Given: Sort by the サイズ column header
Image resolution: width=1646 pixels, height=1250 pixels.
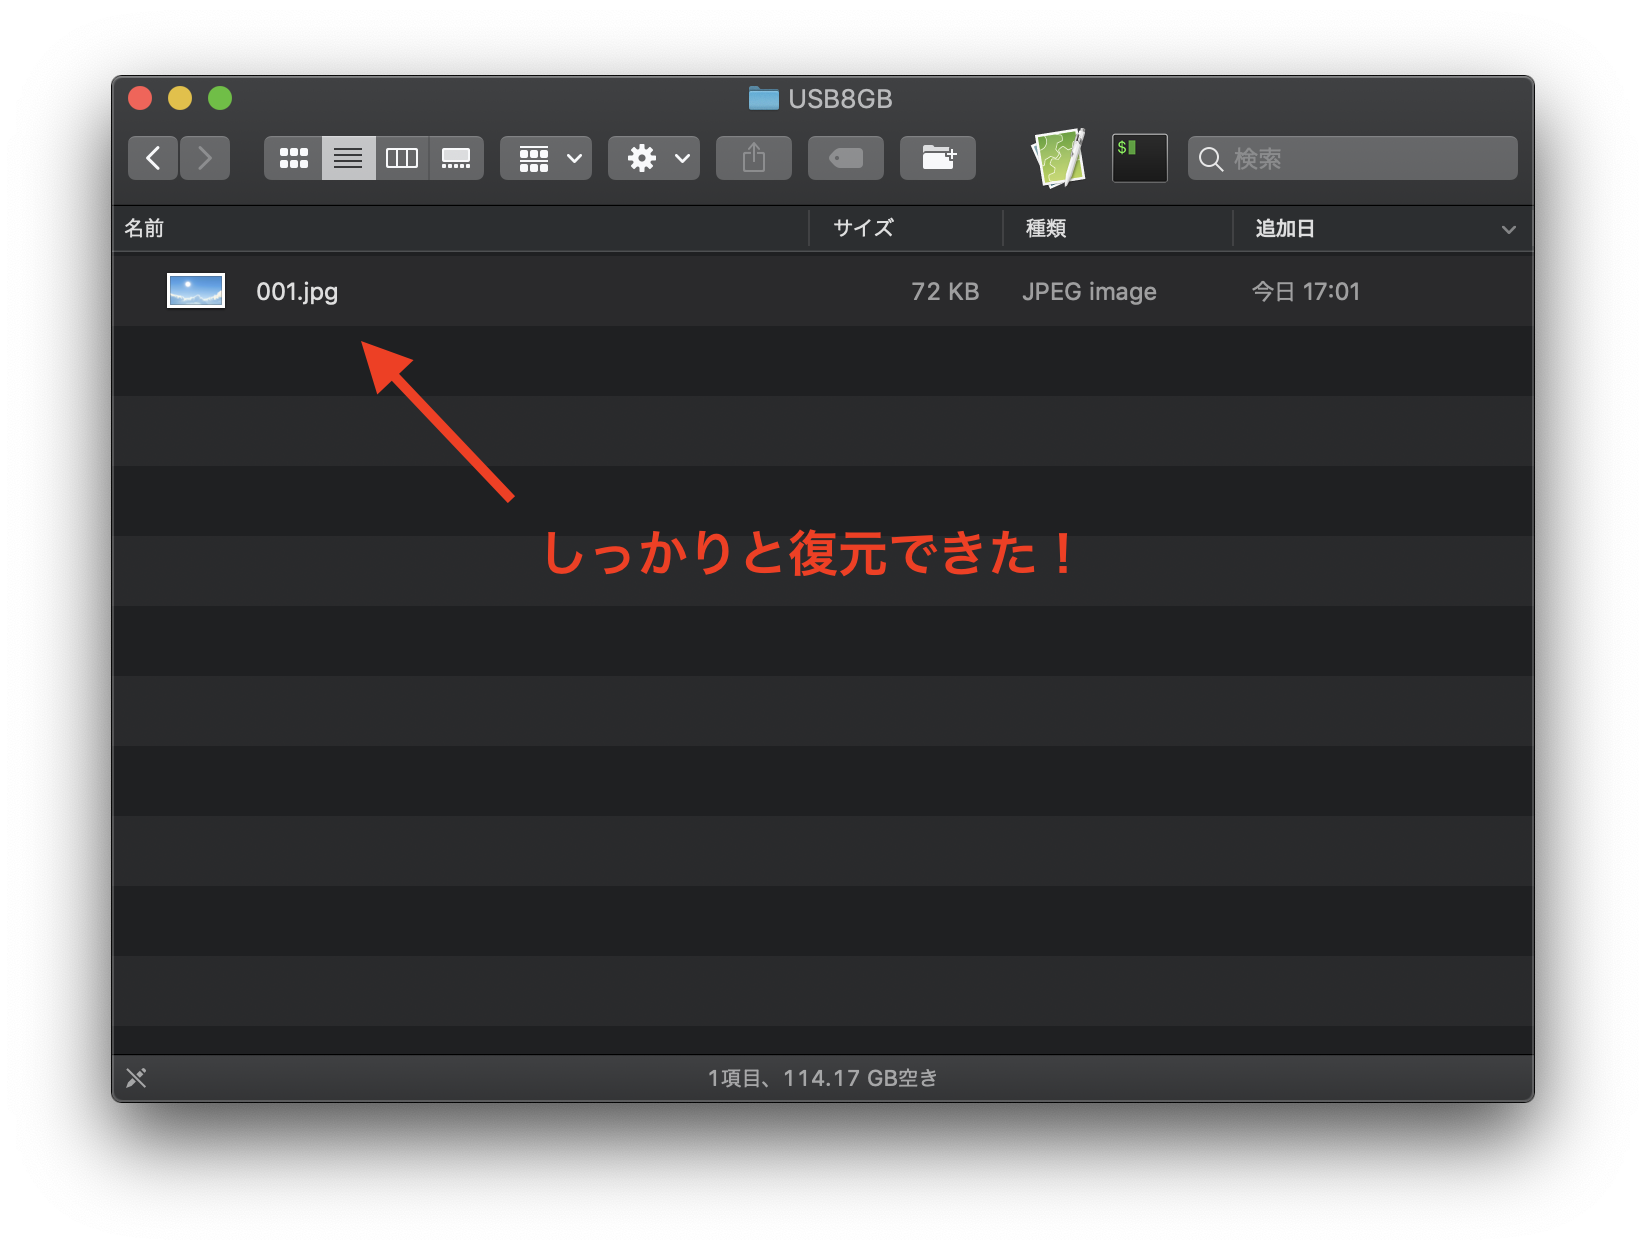Looking at the screenshot, I should pos(864,228).
